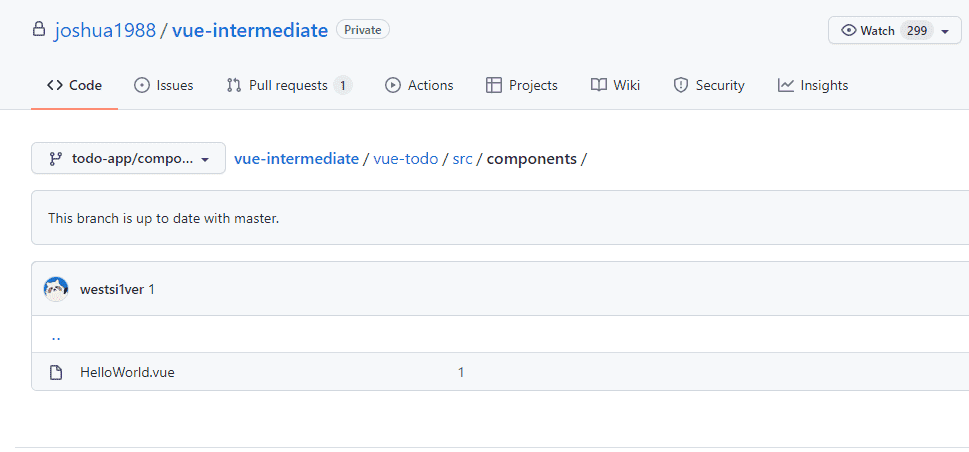Click the Code tab brackets icon

pos(54,85)
